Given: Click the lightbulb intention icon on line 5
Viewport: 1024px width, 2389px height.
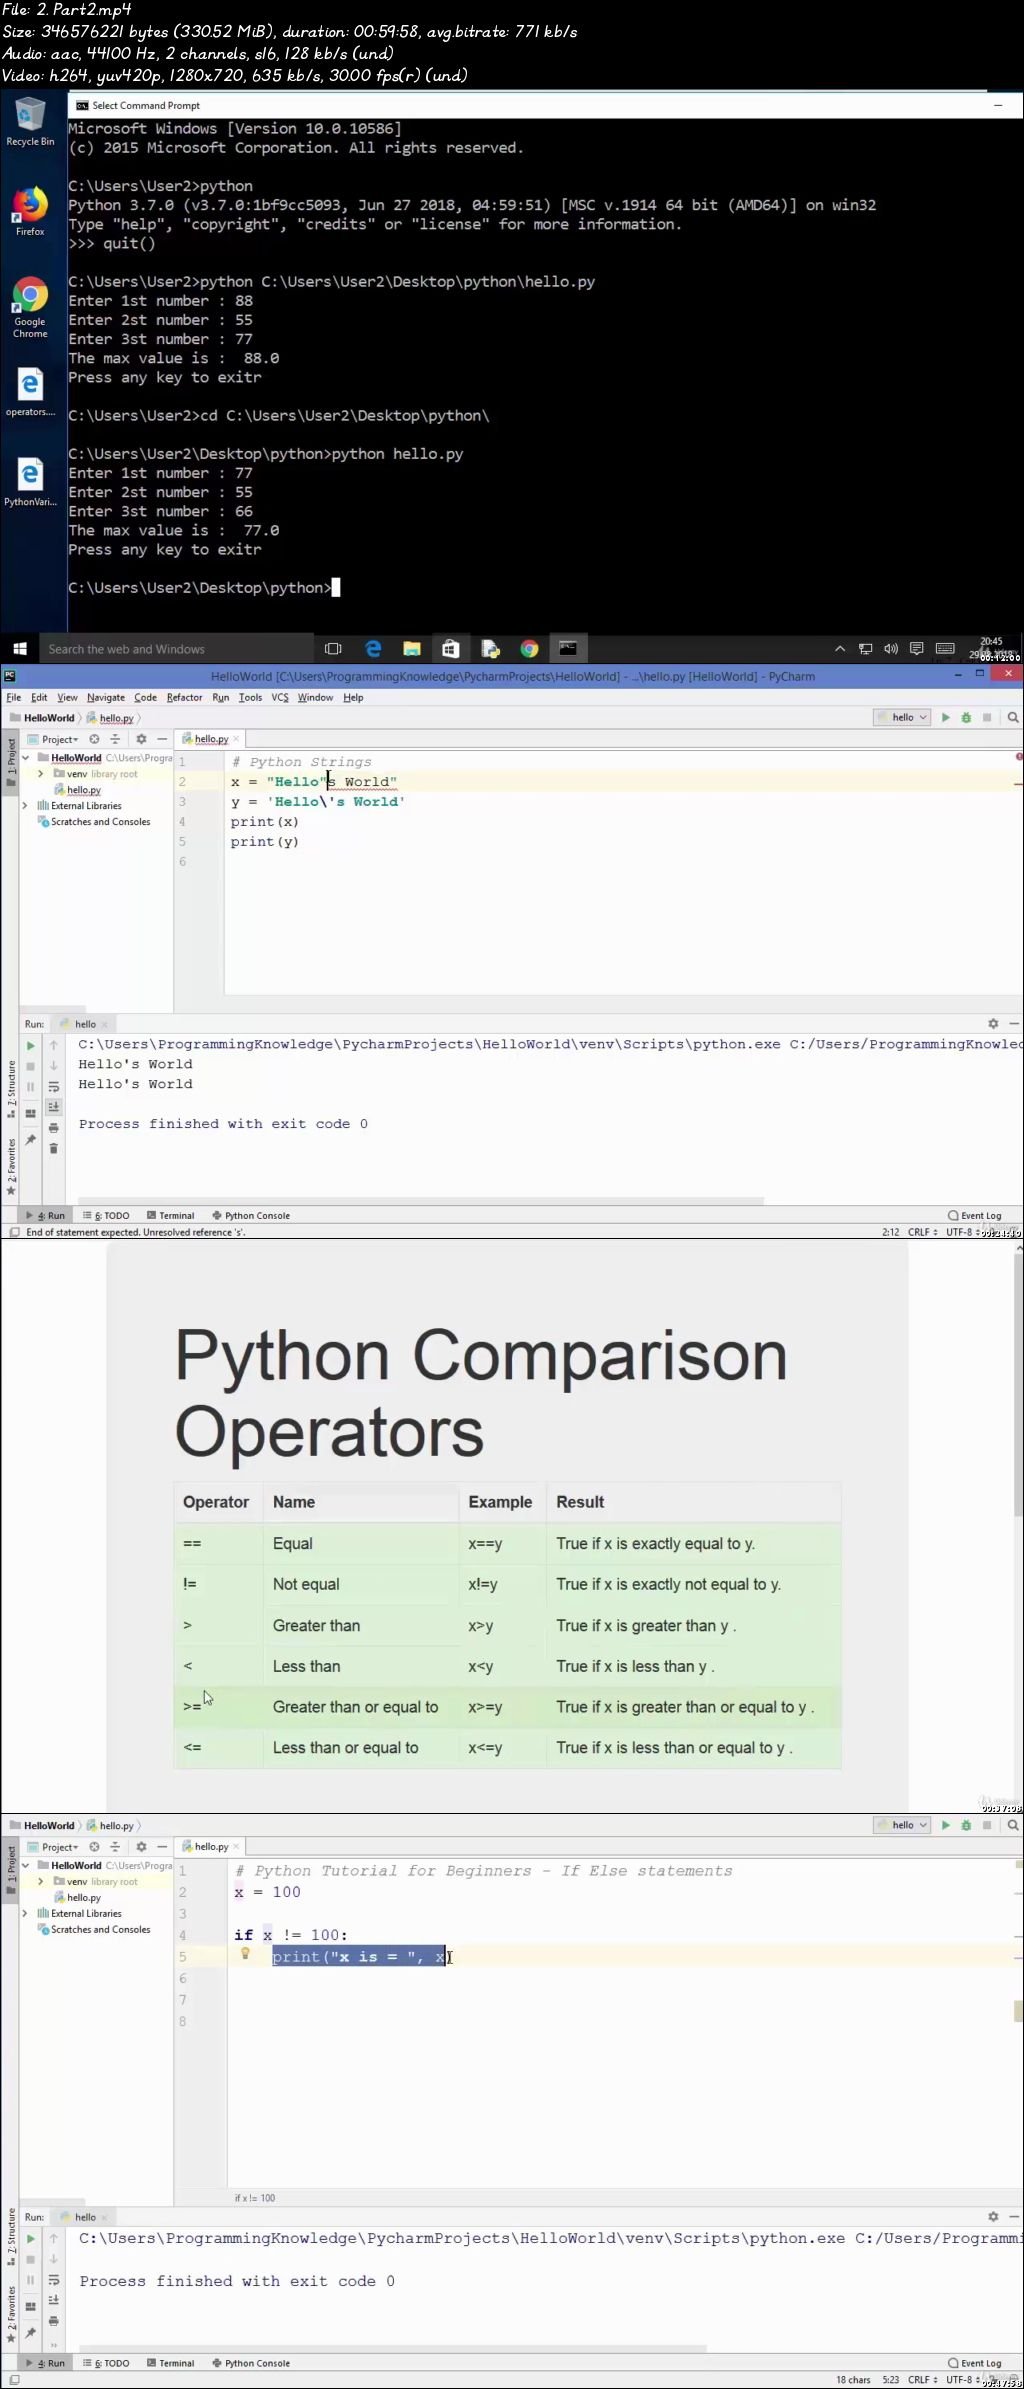Looking at the screenshot, I should click(245, 1954).
